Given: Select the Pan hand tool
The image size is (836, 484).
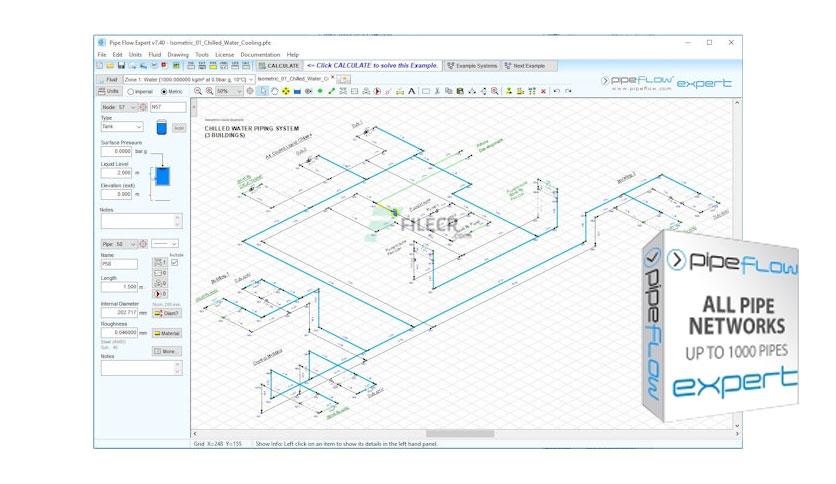Looking at the screenshot, I should click(275, 91).
